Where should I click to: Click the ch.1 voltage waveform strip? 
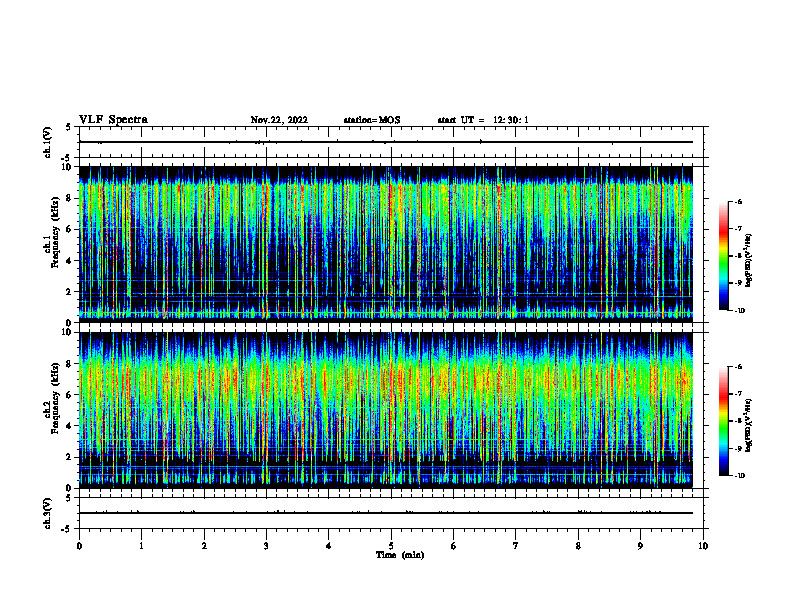click(x=391, y=142)
